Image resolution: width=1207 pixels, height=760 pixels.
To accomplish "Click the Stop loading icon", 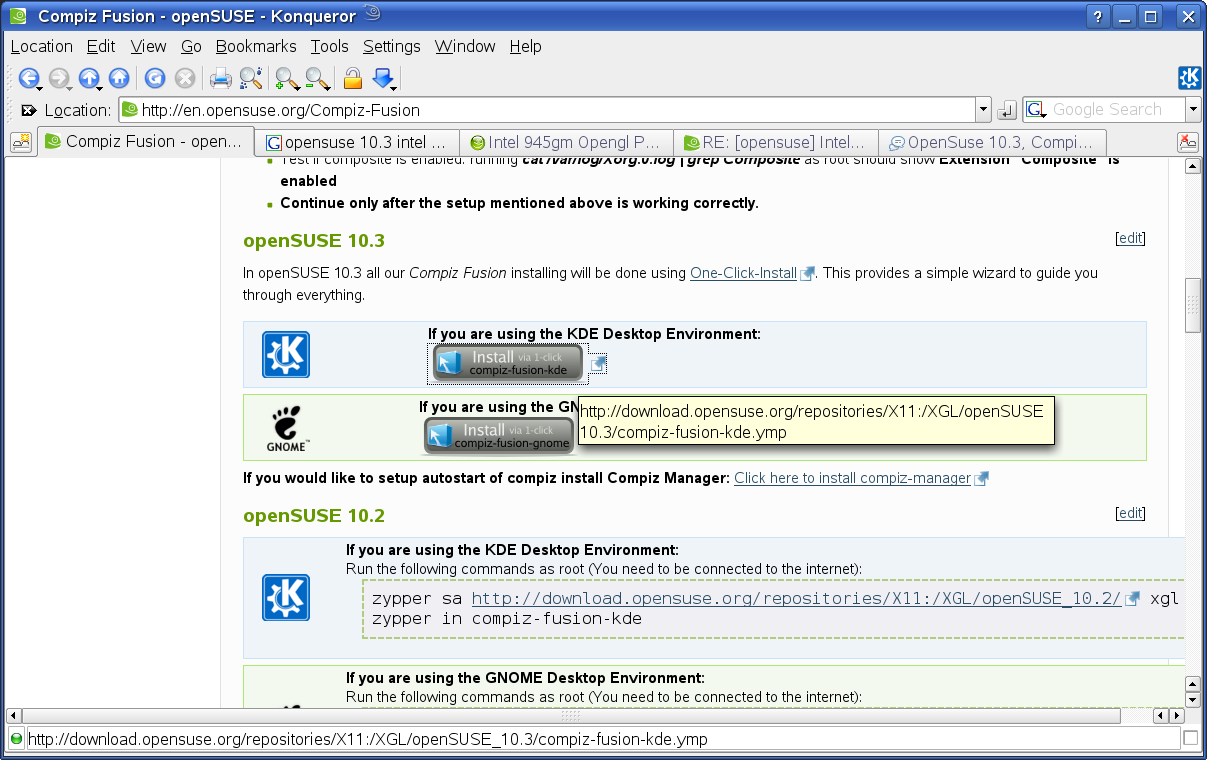I will coord(184,78).
